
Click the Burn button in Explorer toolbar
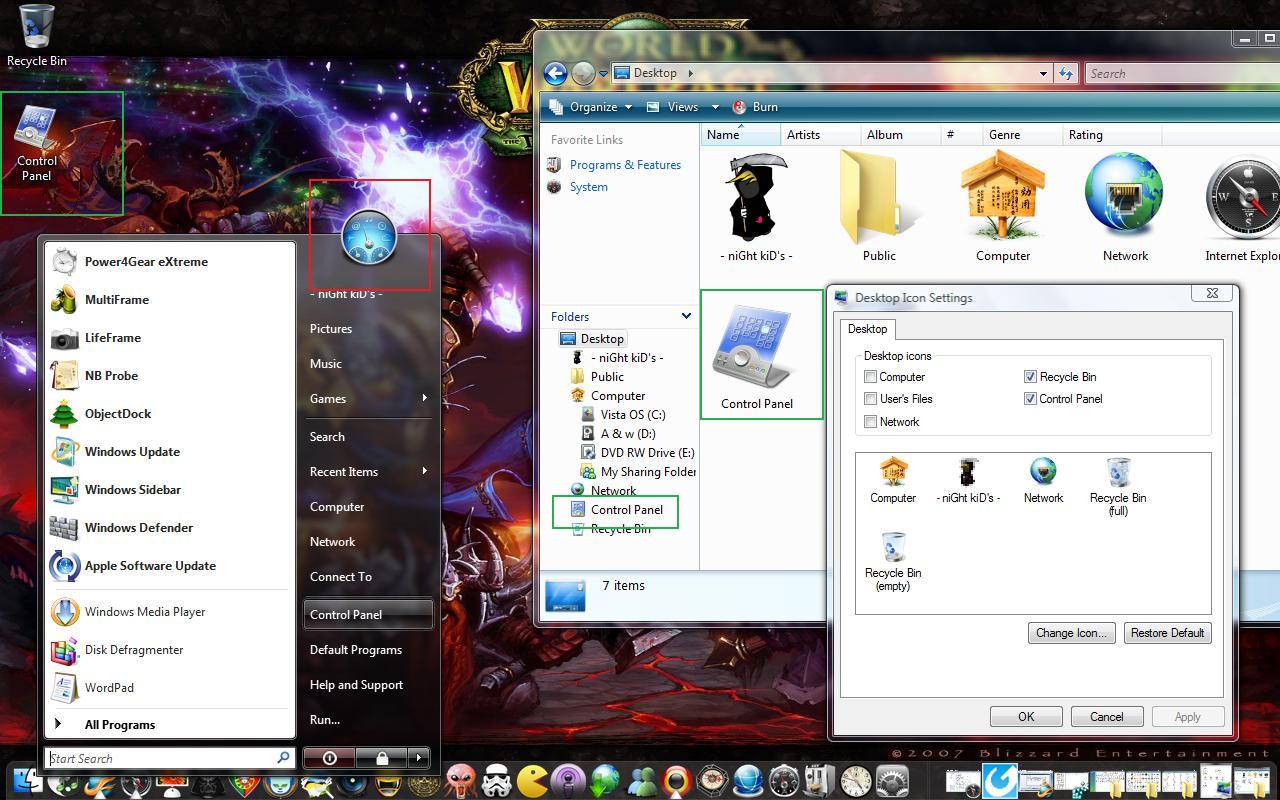(756, 107)
